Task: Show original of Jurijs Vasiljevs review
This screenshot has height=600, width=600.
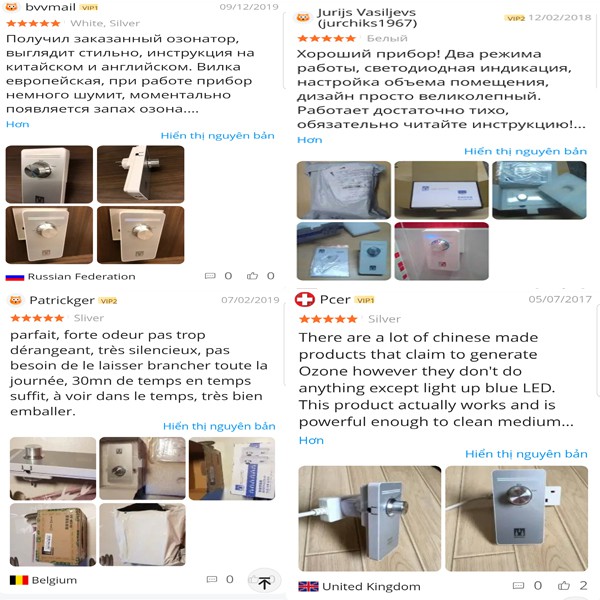Action: click(x=525, y=152)
